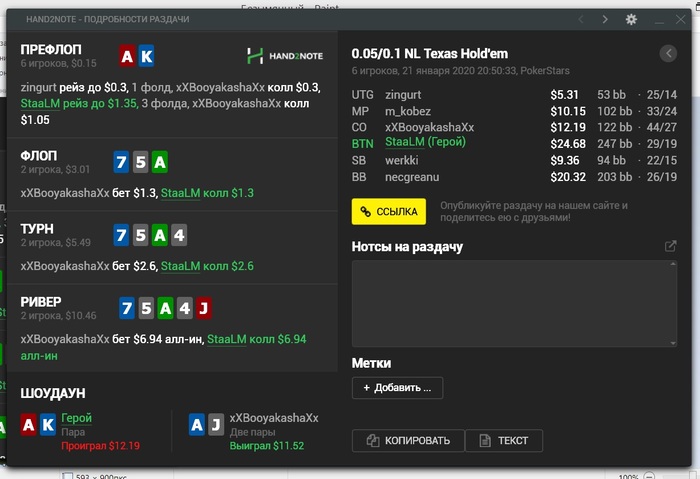
Task: Click xXBooyakashaXx's showdown Jack card
Action: click(x=216, y=425)
